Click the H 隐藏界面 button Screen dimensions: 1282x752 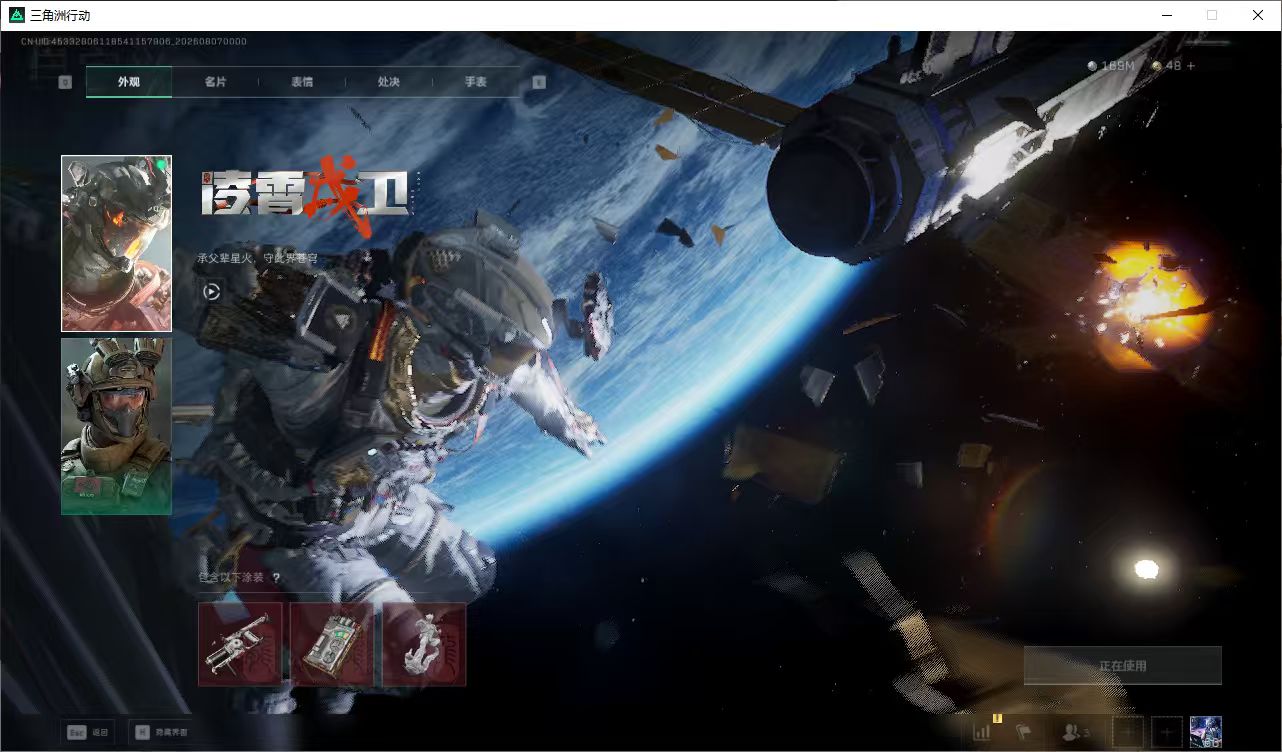[x=161, y=732]
